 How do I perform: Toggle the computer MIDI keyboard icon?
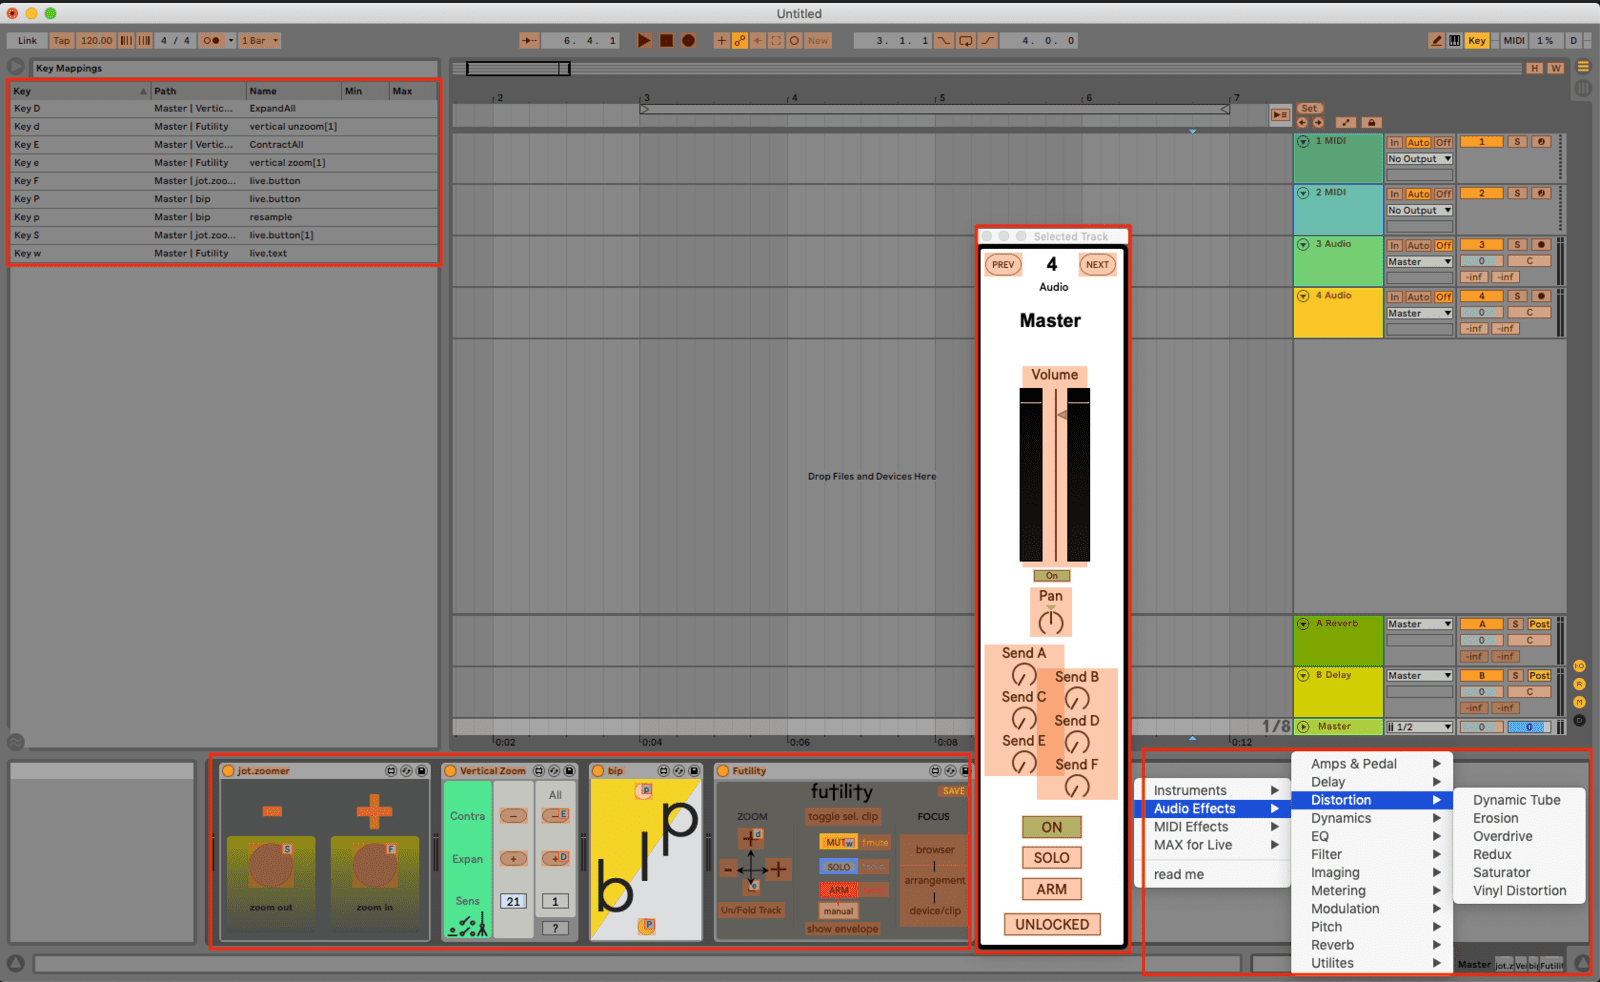coord(1454,41)
